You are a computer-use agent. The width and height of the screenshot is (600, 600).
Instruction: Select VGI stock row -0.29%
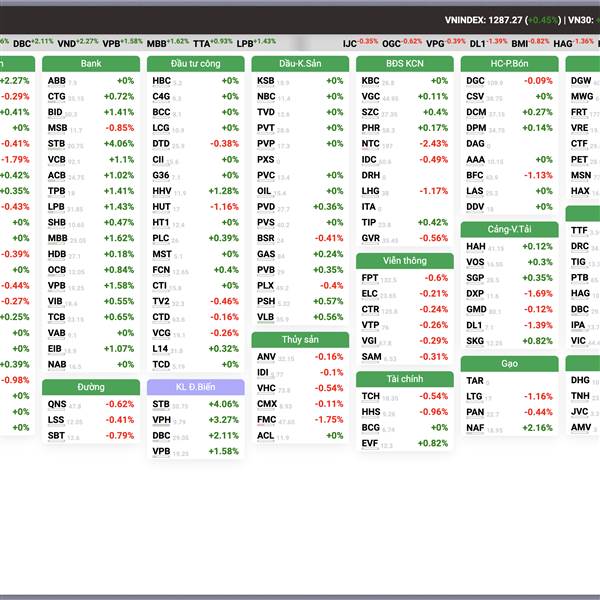coord(405,341)
